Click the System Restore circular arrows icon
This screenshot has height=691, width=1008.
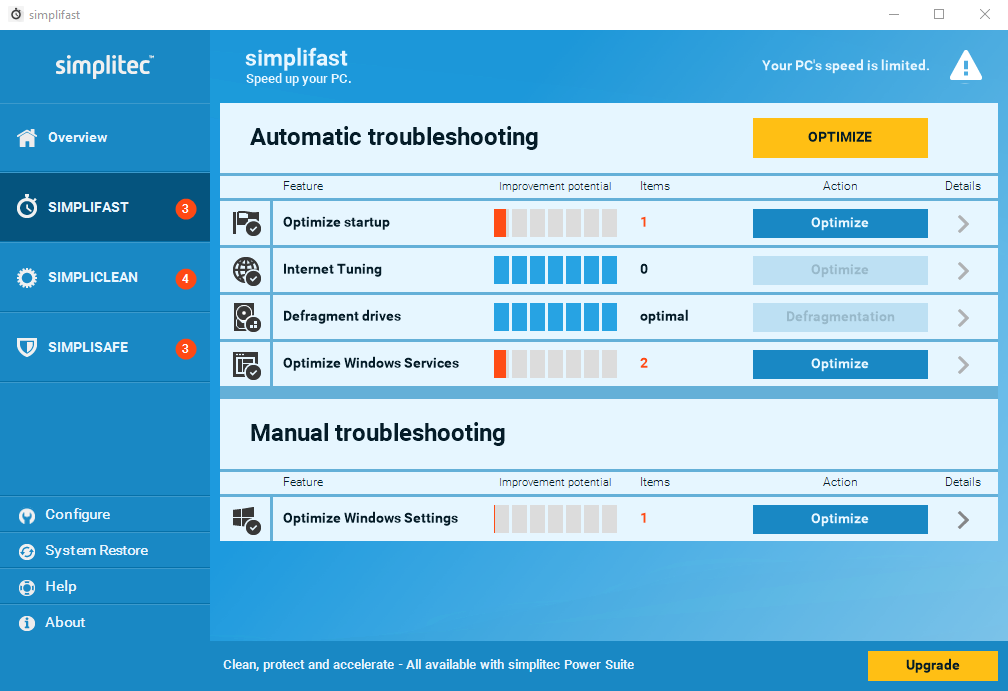click(x=27, y=552)
